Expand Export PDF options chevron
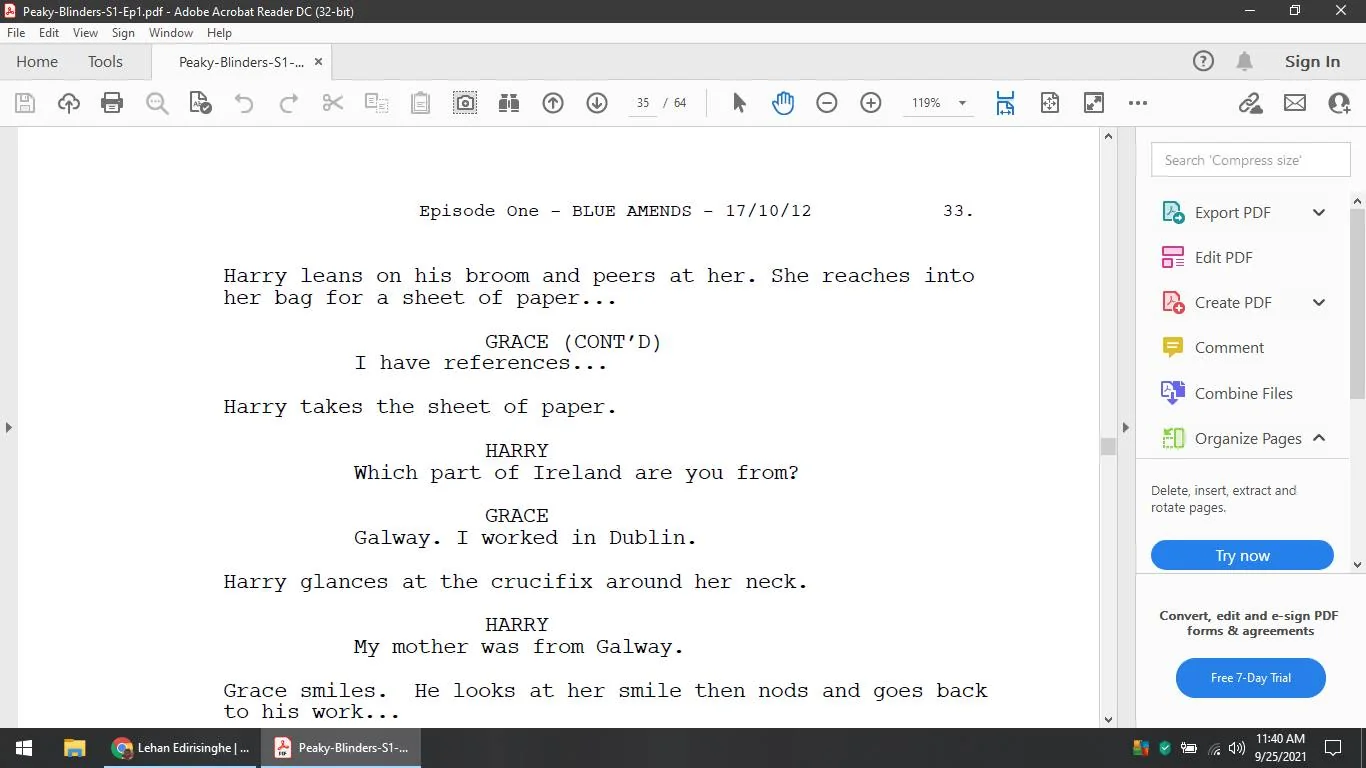1366x768 pixels. pos(1319,212)
